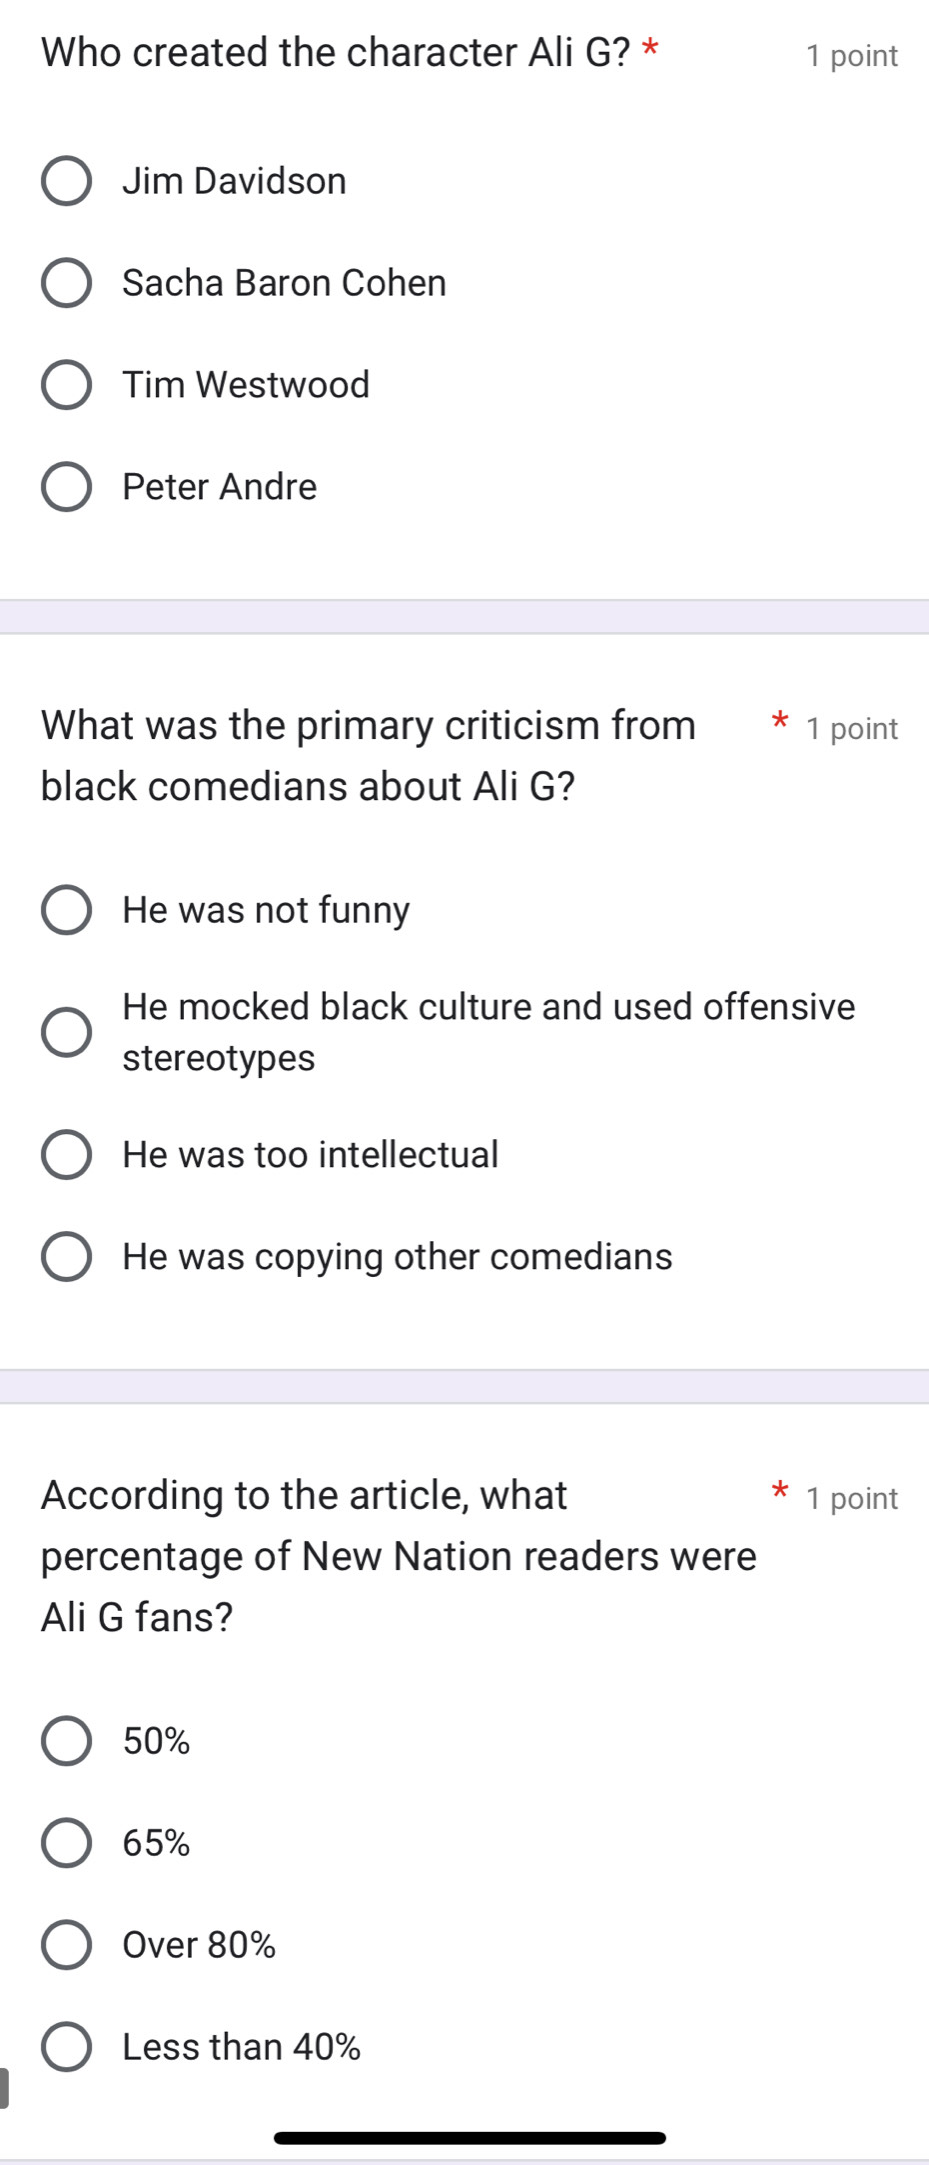Click the 'Sacha Baron Cohen' label text
Image resolution: width=929 pixels, height=2165 pixels.
(x=284, y=283)
